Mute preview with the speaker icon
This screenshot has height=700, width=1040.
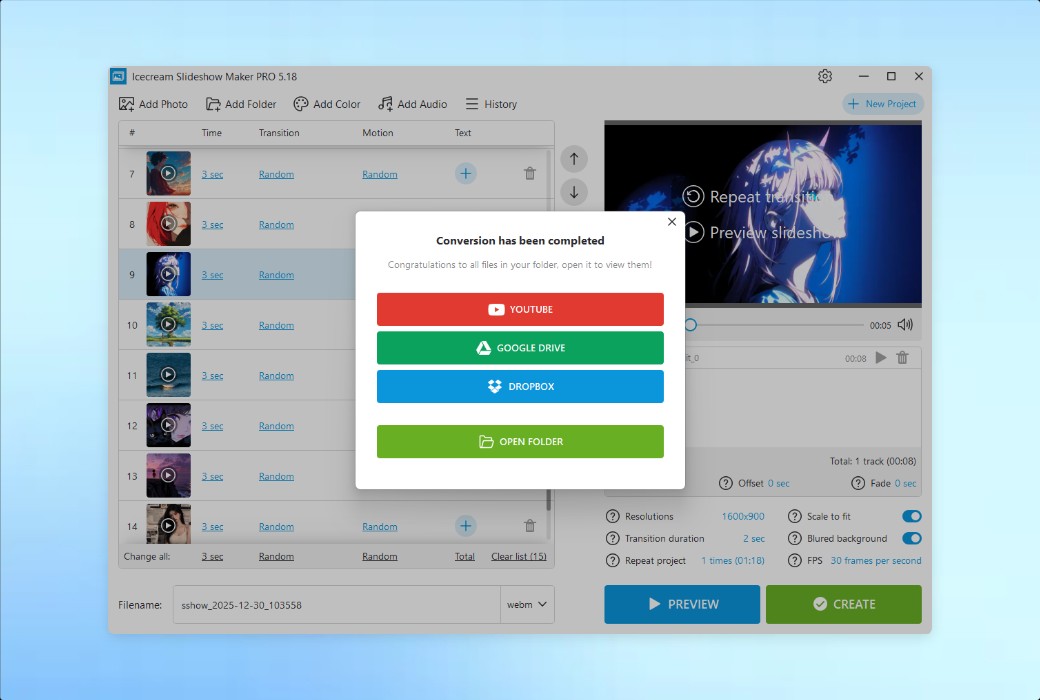click(x=907, y=324)
